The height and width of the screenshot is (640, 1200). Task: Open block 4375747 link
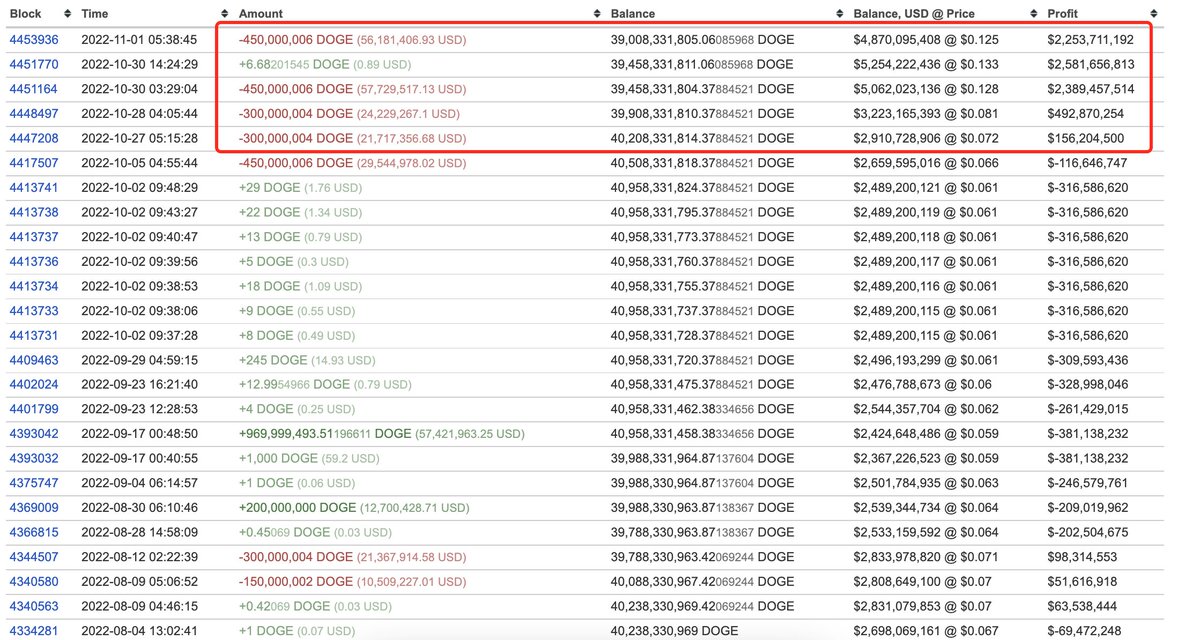click(x=34, y=483)
